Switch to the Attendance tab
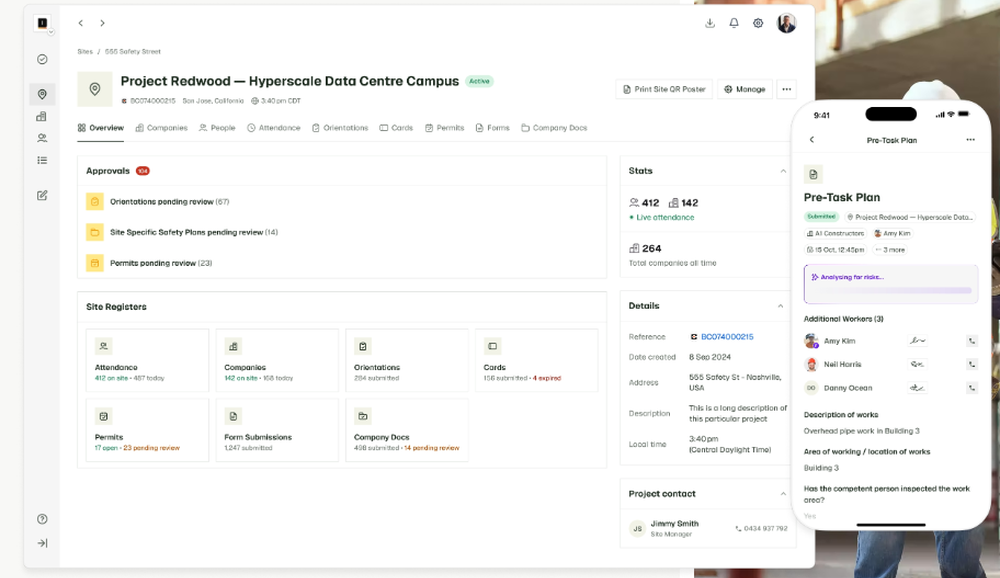 [x=274, y=128]
